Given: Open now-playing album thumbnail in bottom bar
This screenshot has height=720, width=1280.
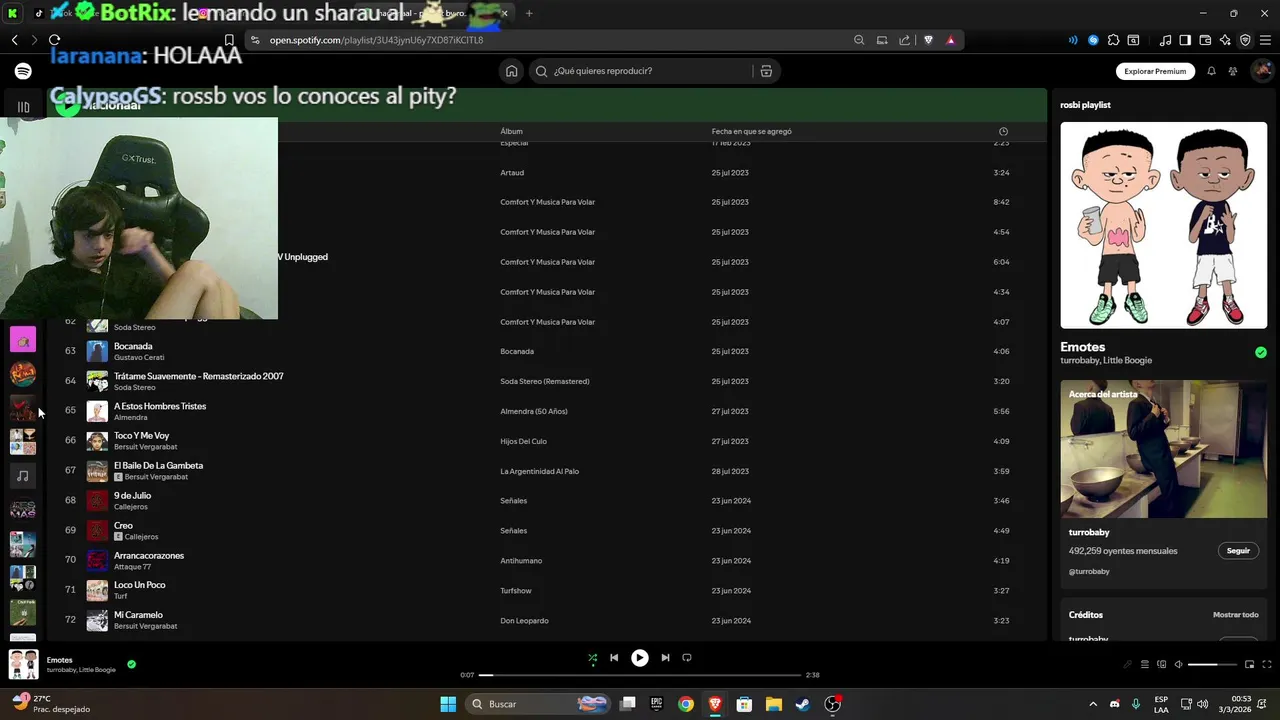Looking at the screenshot, I should [23, 664].
